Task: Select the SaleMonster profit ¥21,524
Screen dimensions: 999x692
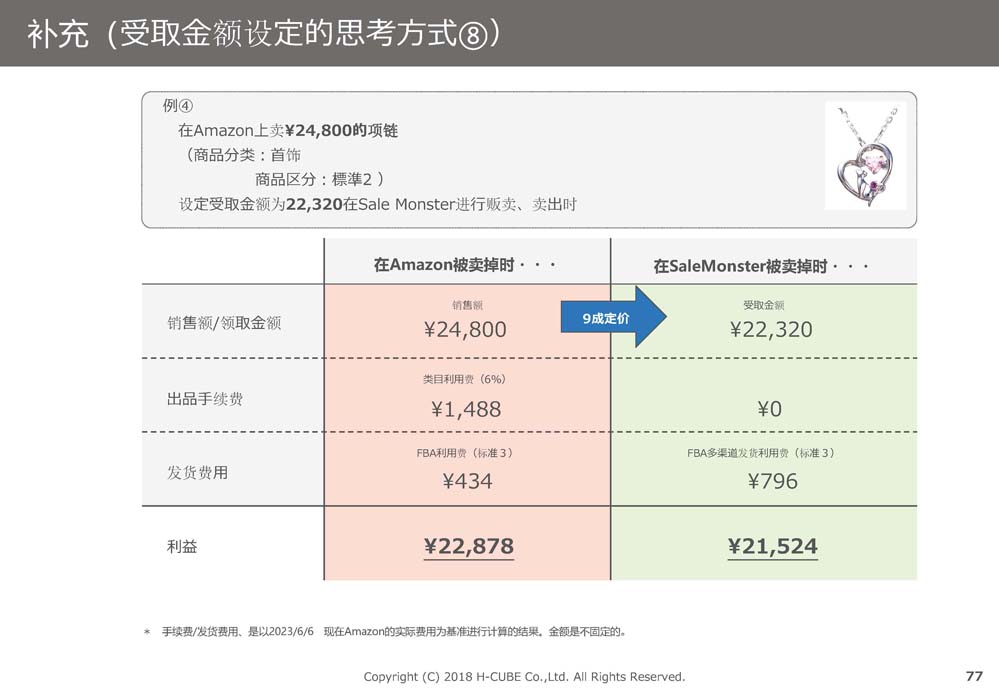Action: pyautogui.click(x=773, y=547)
